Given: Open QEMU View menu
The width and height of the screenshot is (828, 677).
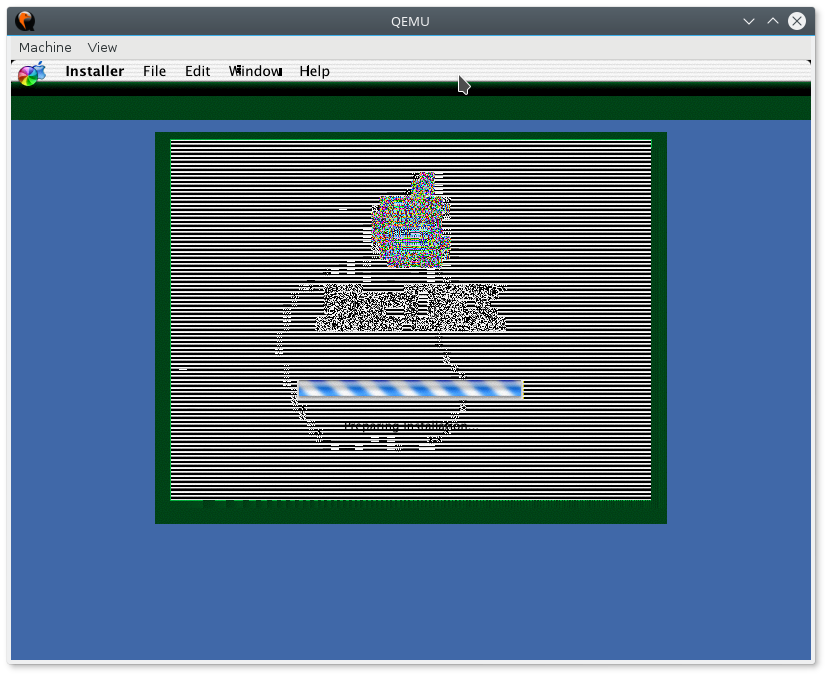Looking at the screenshot, I should [x=102, y=48].
